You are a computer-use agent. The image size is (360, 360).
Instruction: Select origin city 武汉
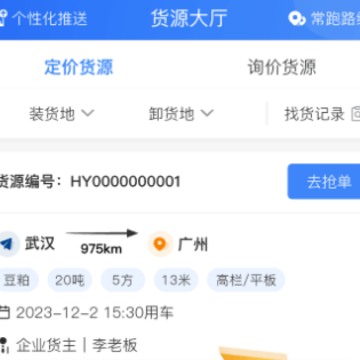click(40, 243)
